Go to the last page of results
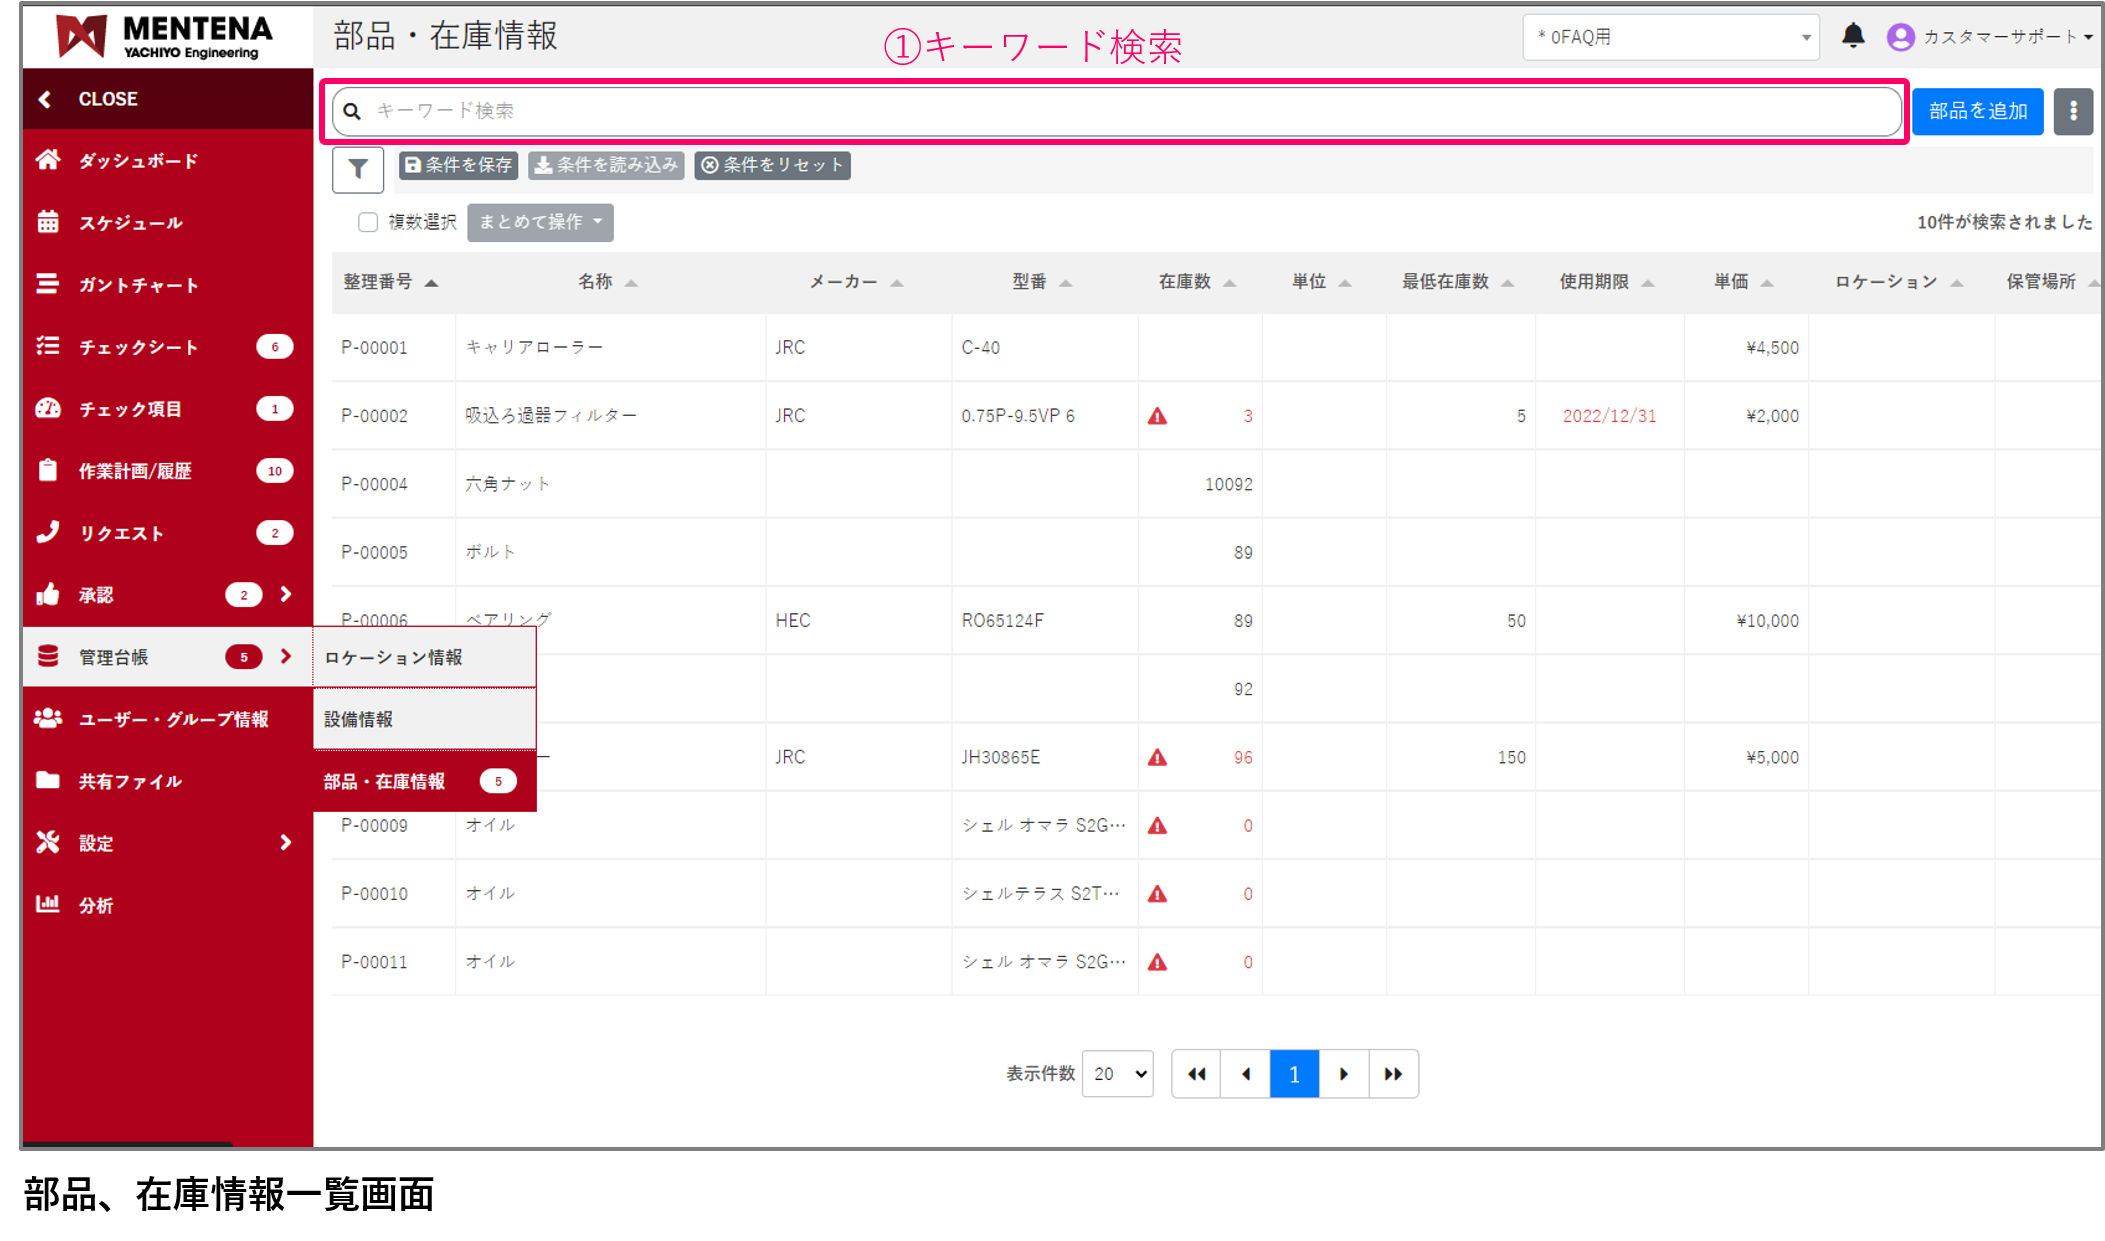The image size is (2105, 1241). (1393, 1074)
